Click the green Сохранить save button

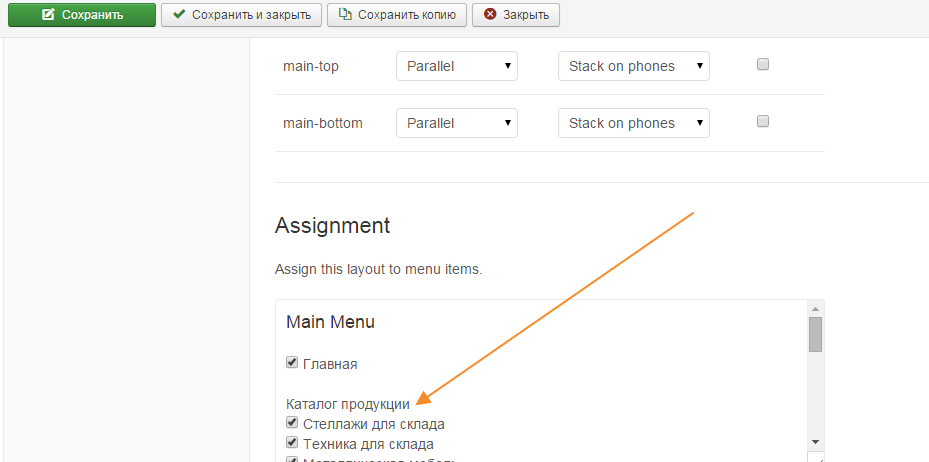coord(82,15)
